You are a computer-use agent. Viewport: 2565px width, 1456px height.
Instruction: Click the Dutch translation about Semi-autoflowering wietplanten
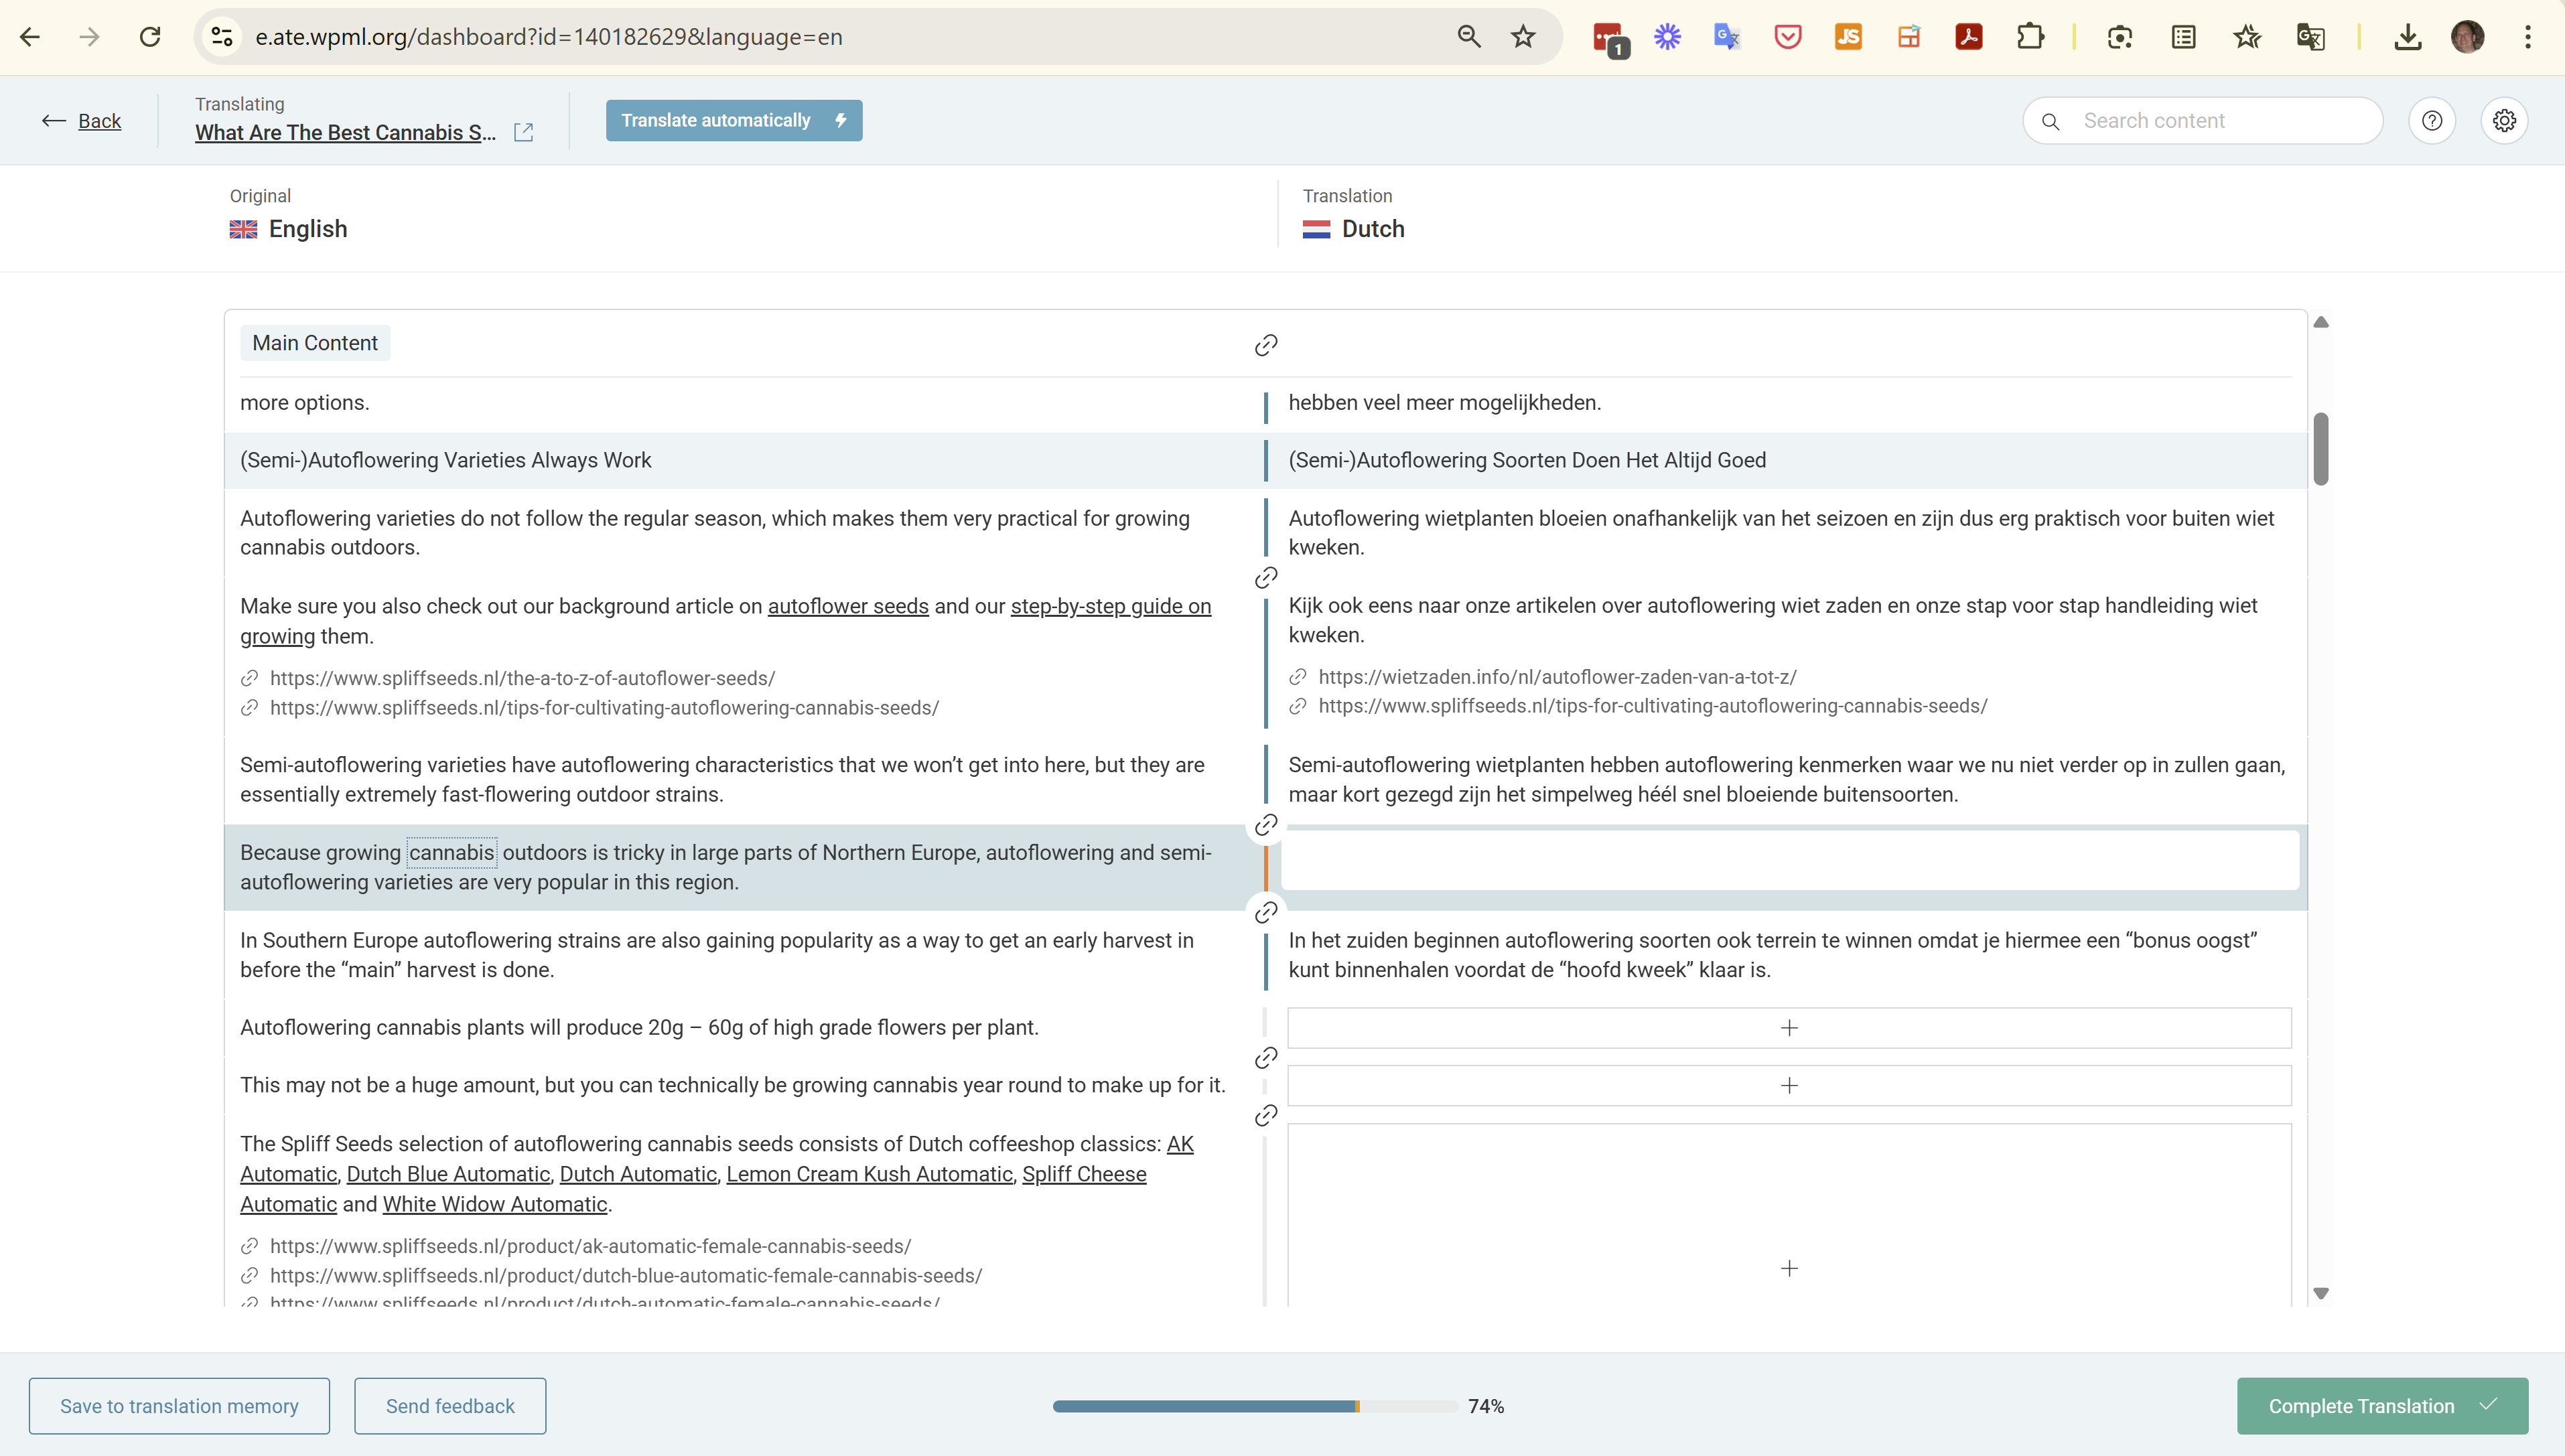(1786, 779)
